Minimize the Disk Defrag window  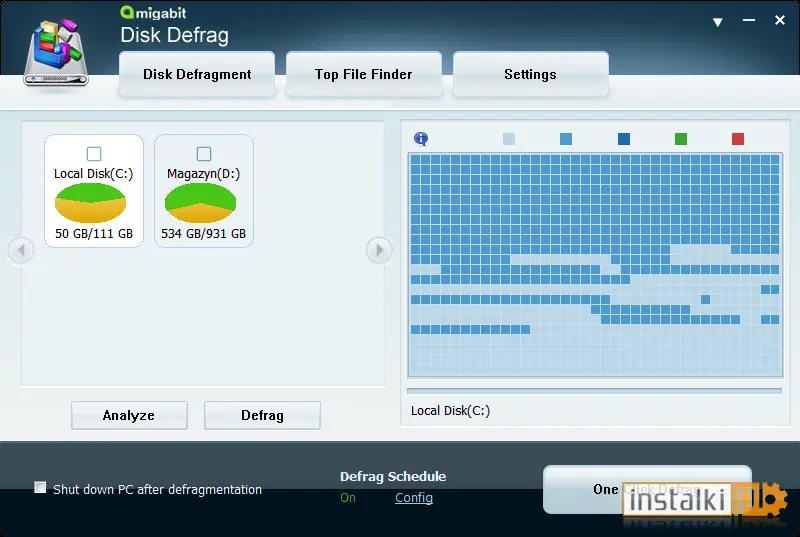[x=748, y=20]
